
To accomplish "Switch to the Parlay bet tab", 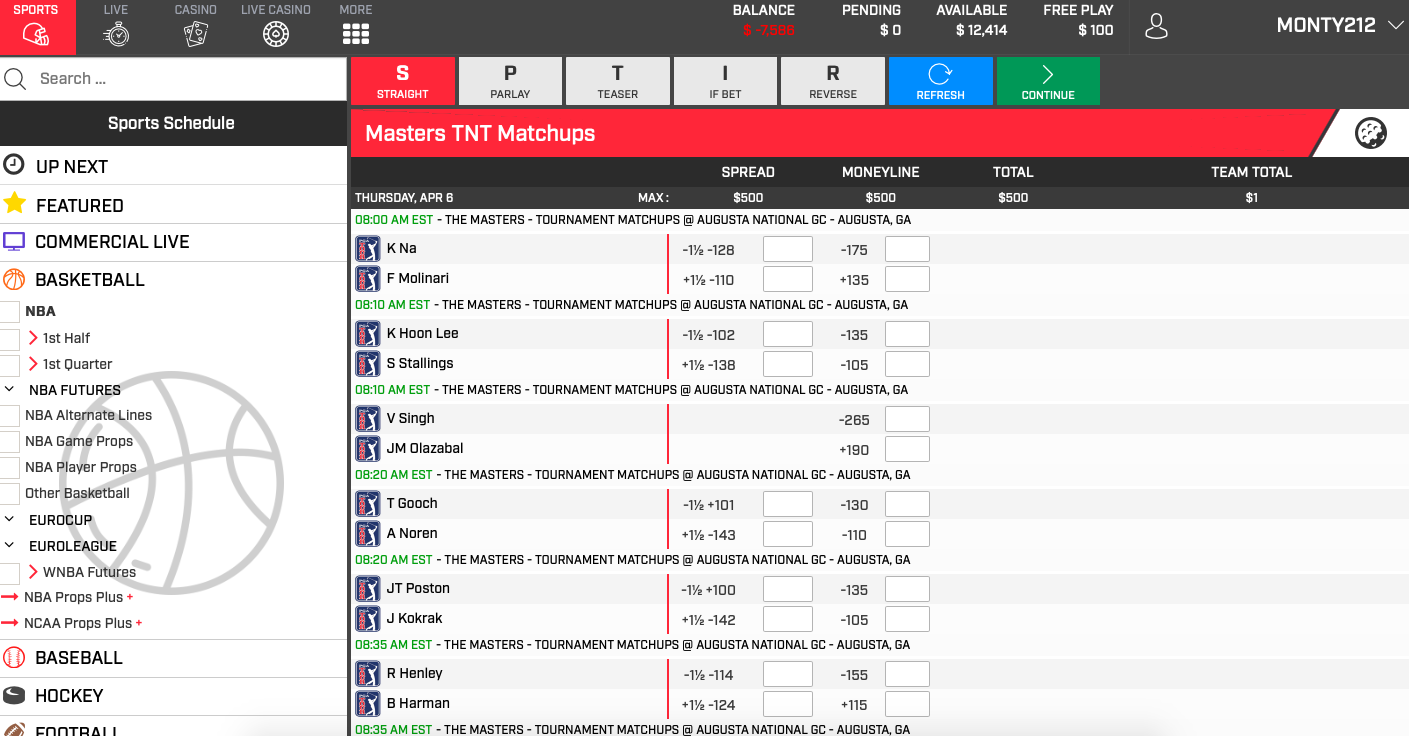I will [x=510, y=81].
